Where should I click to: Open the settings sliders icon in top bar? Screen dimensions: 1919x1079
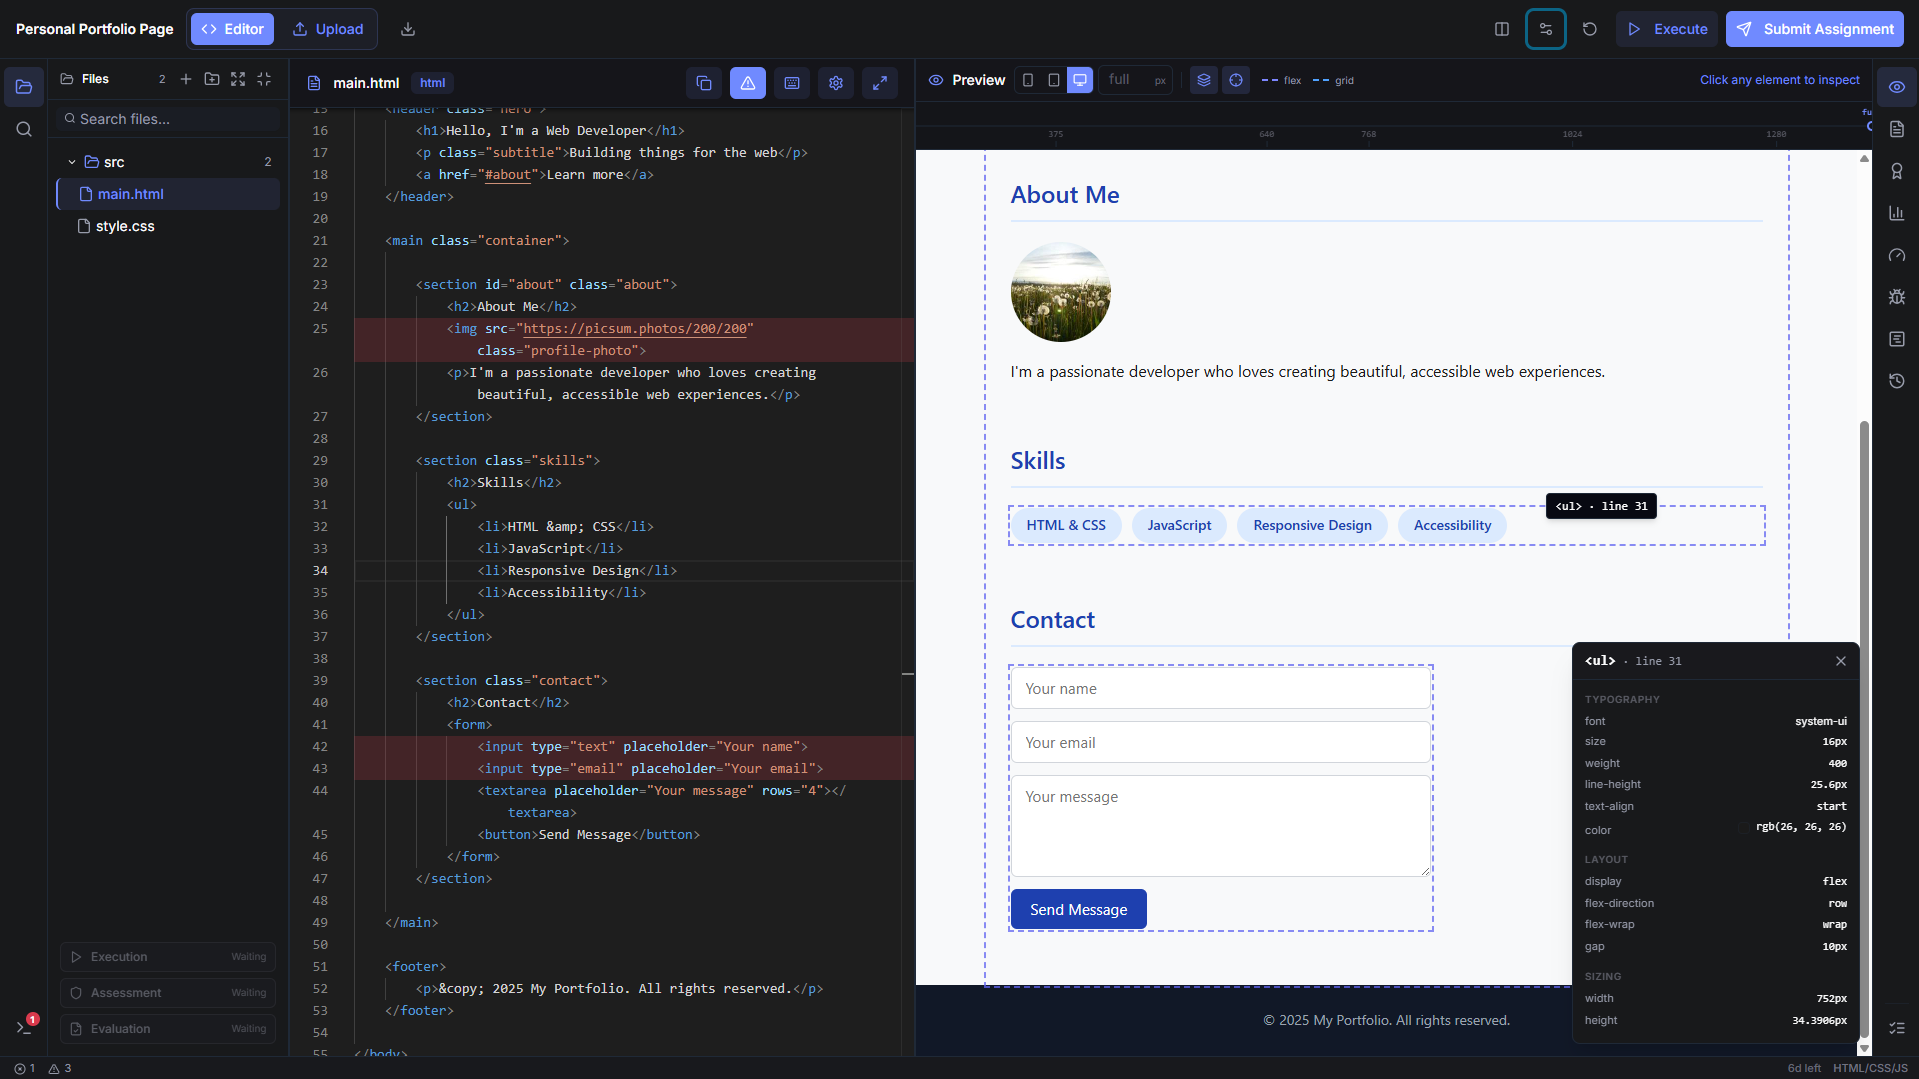tap(1546, 29)
